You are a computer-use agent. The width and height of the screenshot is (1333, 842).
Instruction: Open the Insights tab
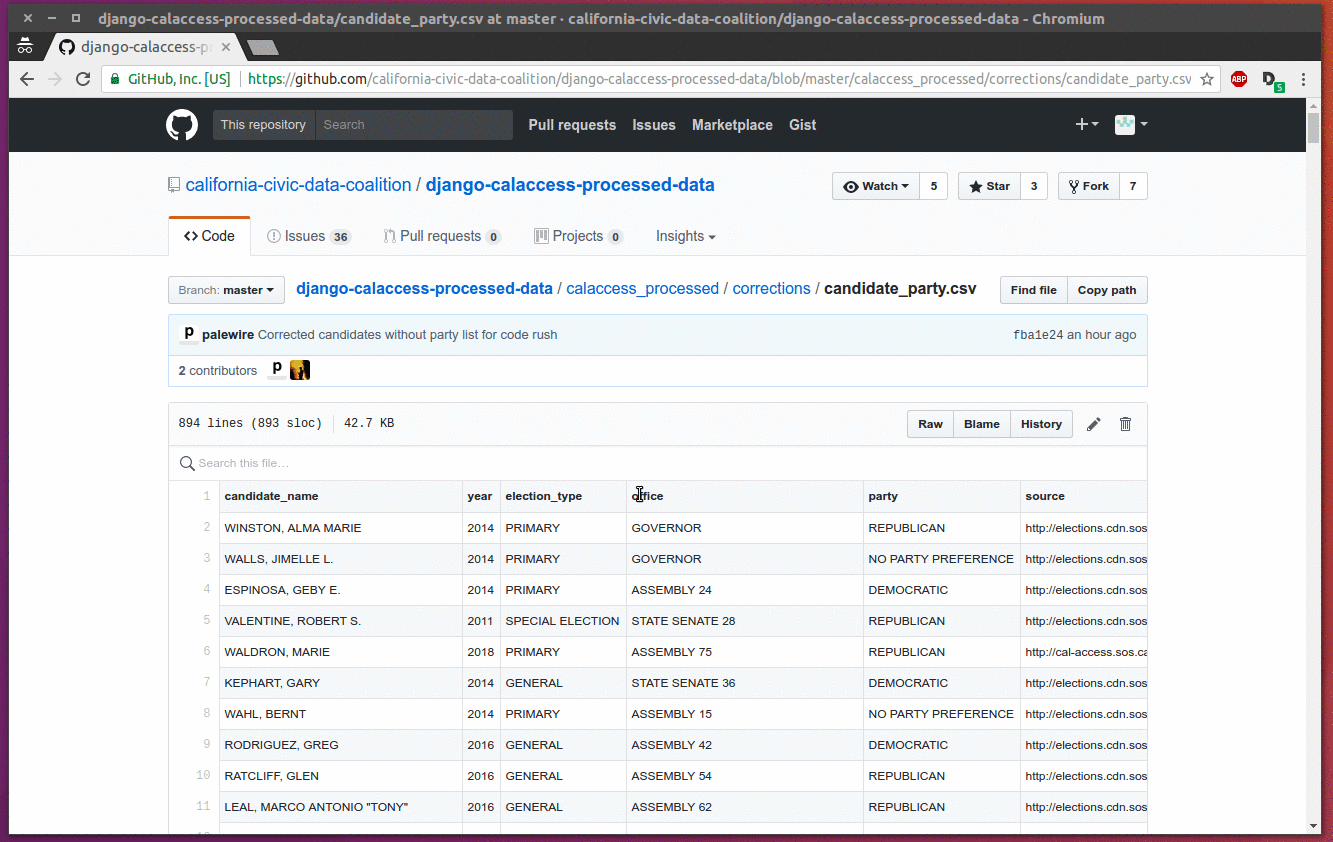[685, 237]
